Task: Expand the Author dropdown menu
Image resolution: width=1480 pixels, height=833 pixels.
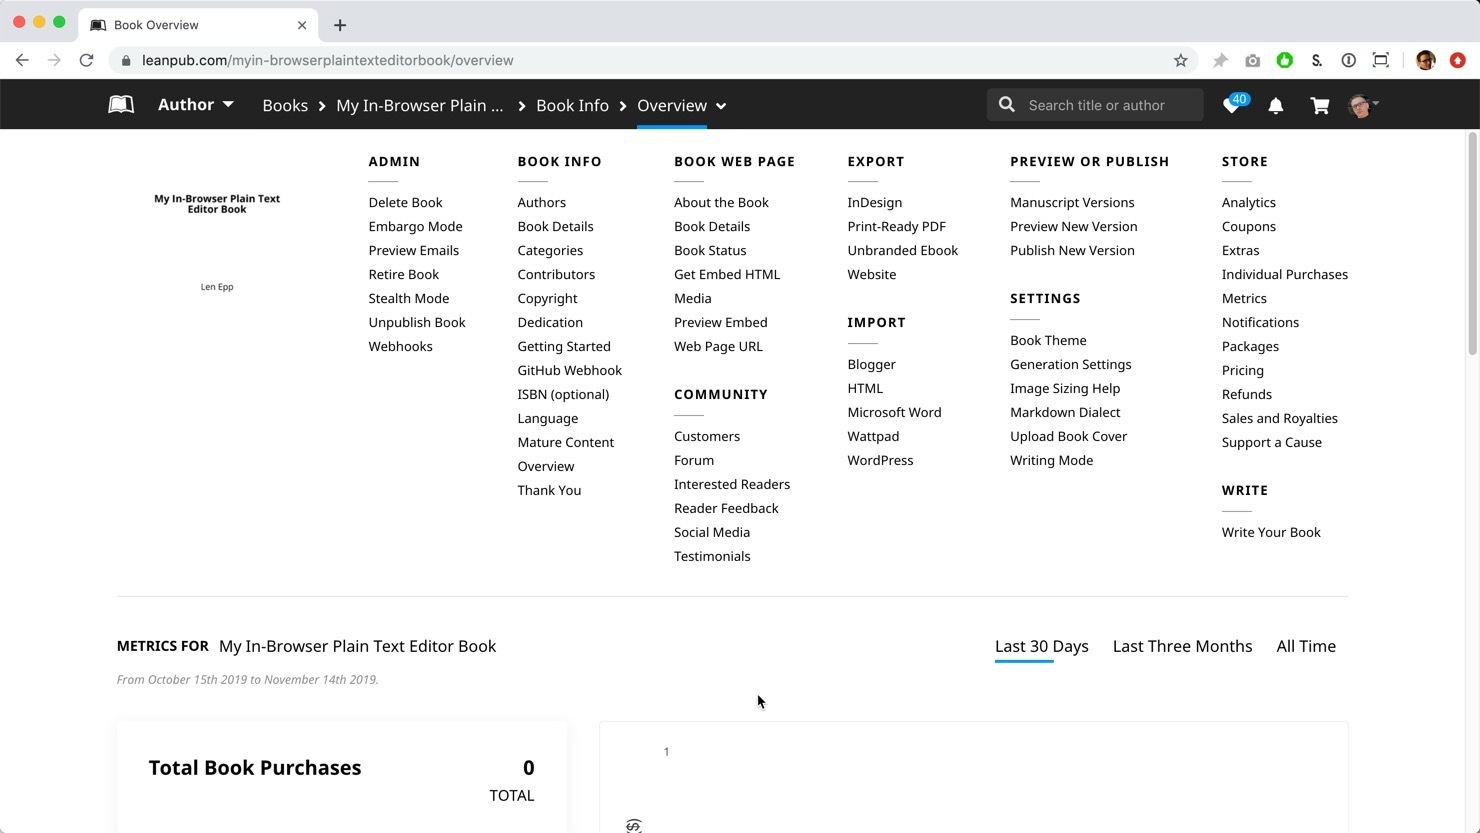Action: [x=196, y=105]
